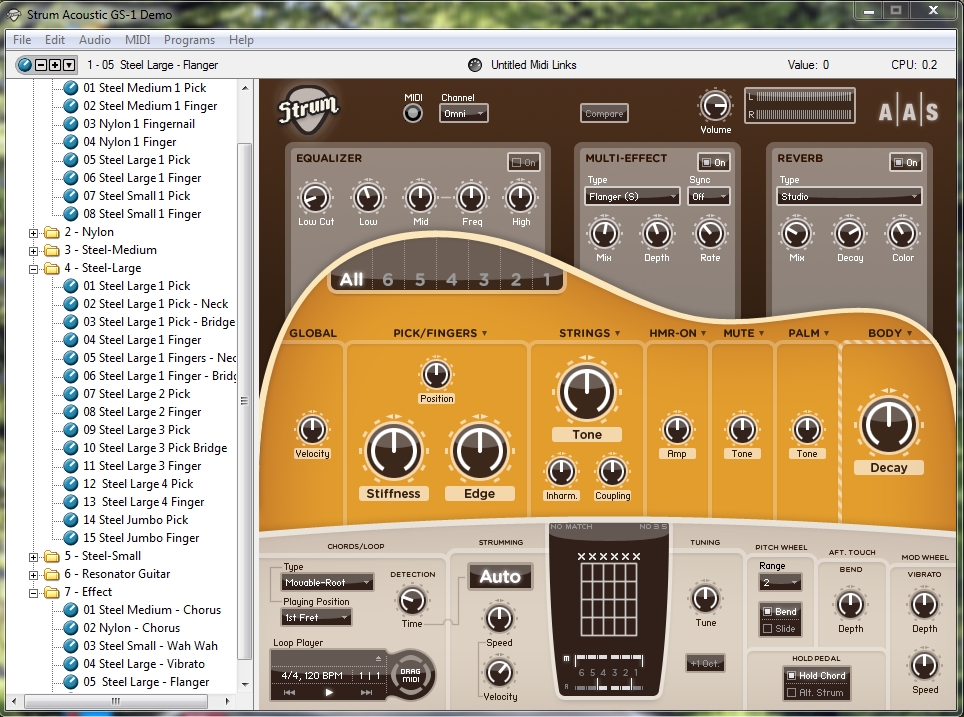The height and width of the screenshot is (717, 964).
Task: Click the down-arrow icon in program toolbar
Action: pos(69,65)
